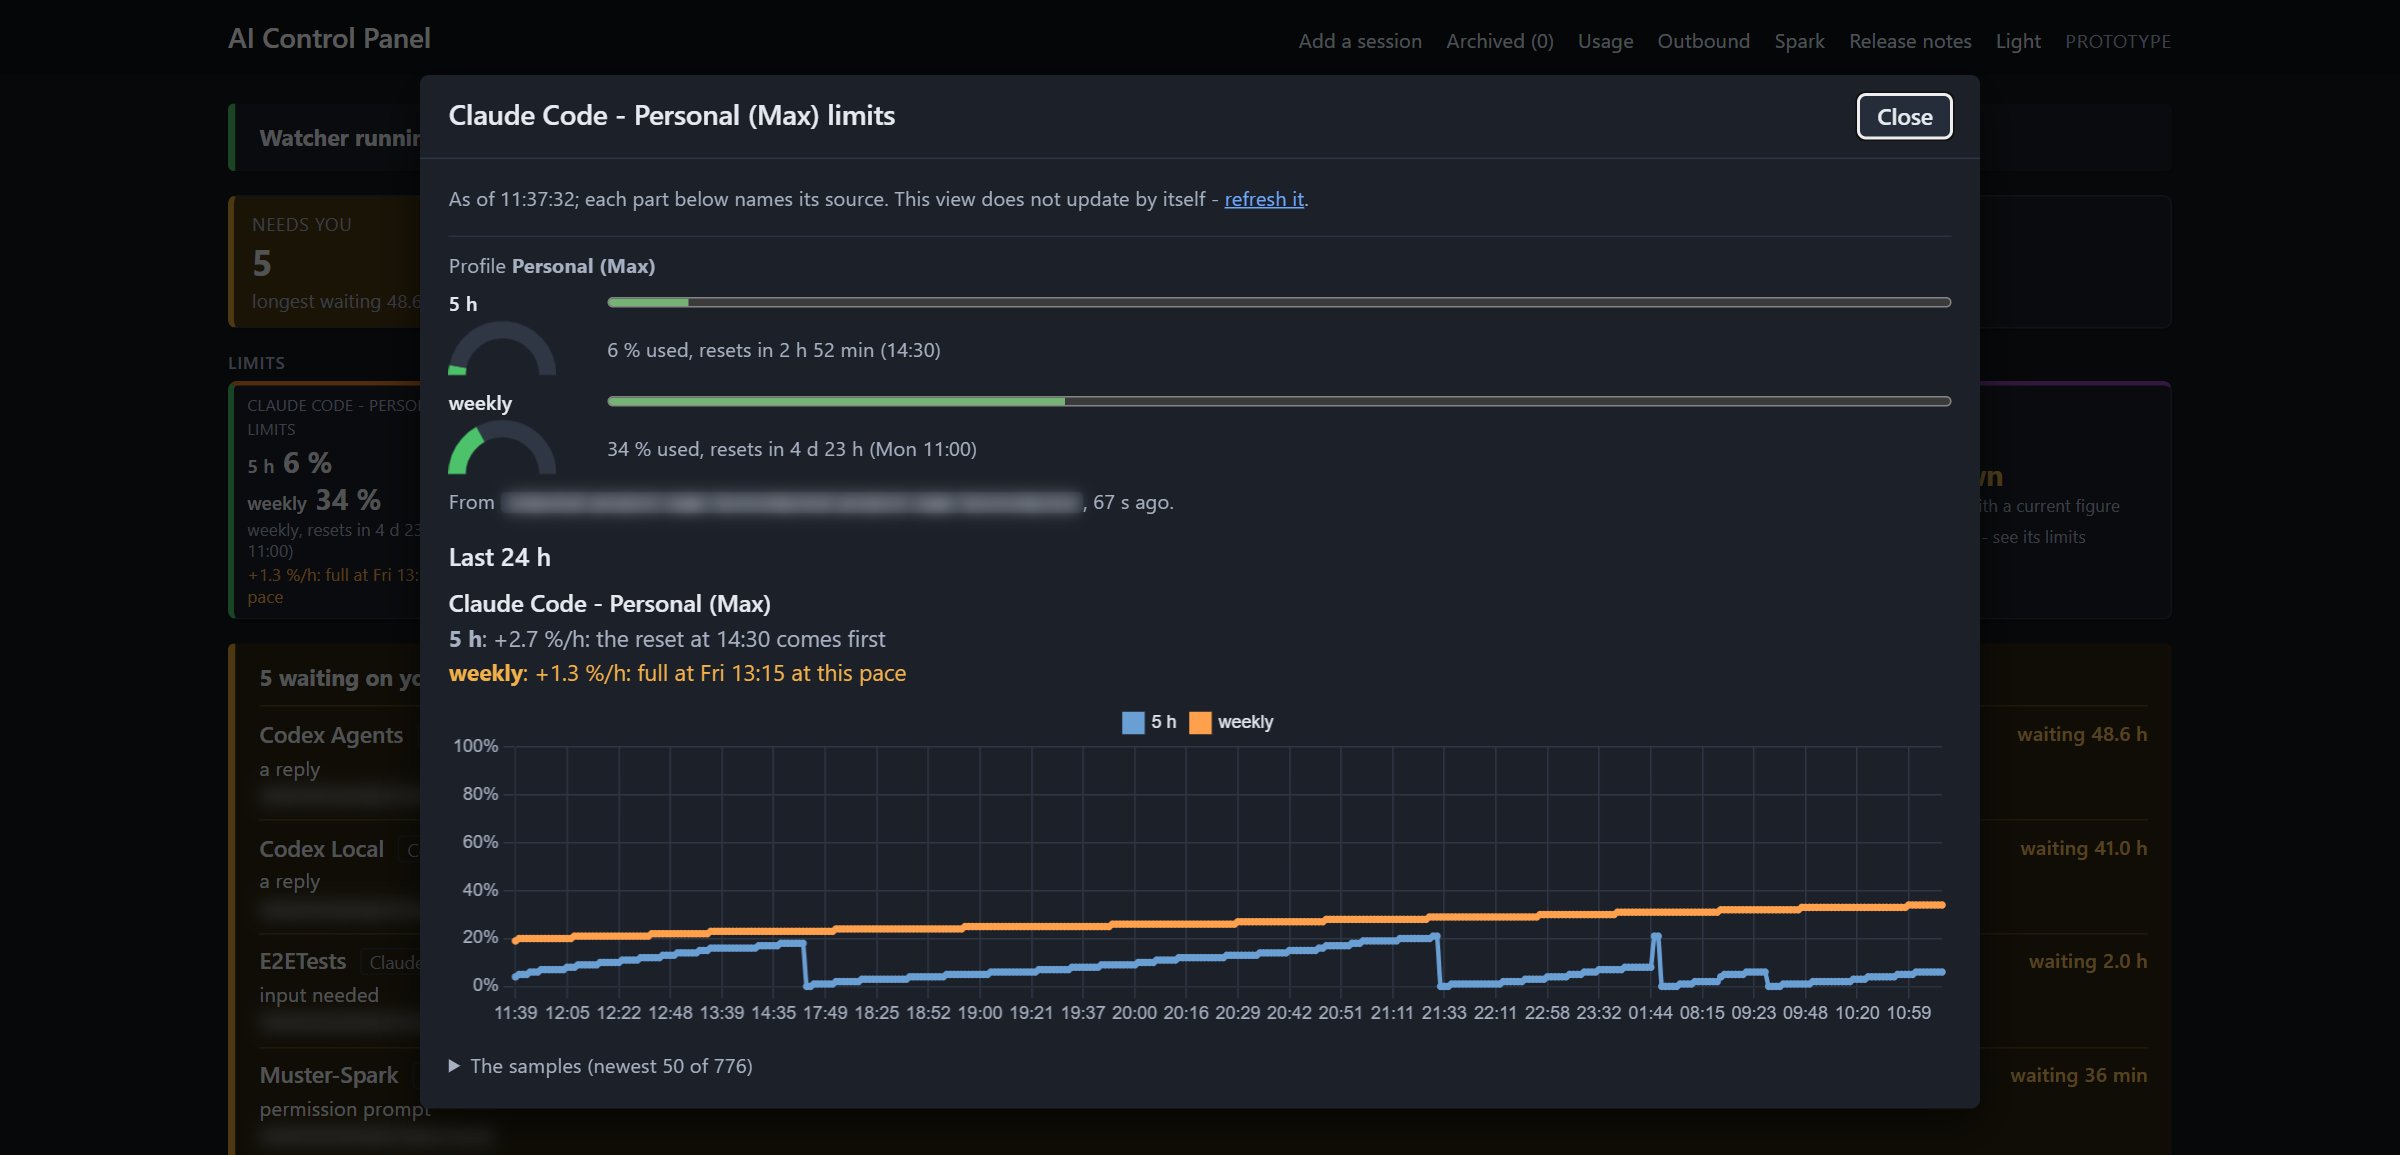This screenshot has width=2400, height=1155.
Task: Click the 'Last 24 h' heading
Action: (x=499, y=557)
